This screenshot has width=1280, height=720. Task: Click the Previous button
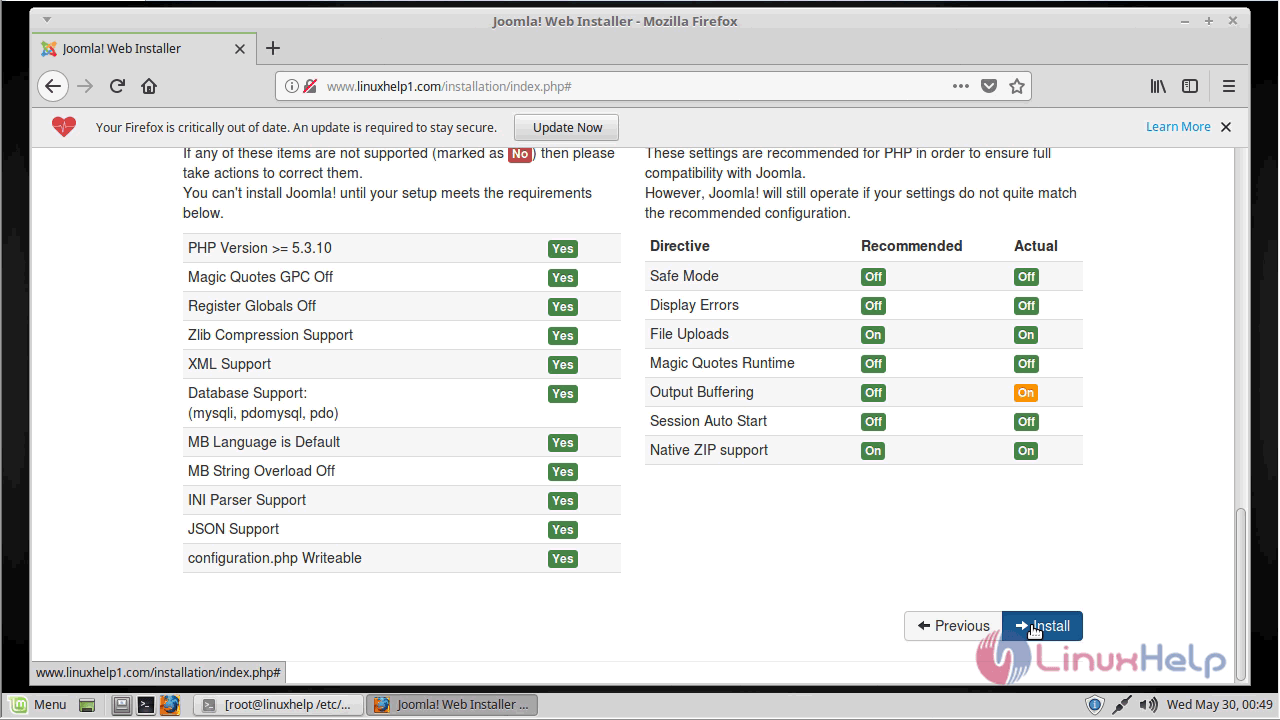click(953, 626)
